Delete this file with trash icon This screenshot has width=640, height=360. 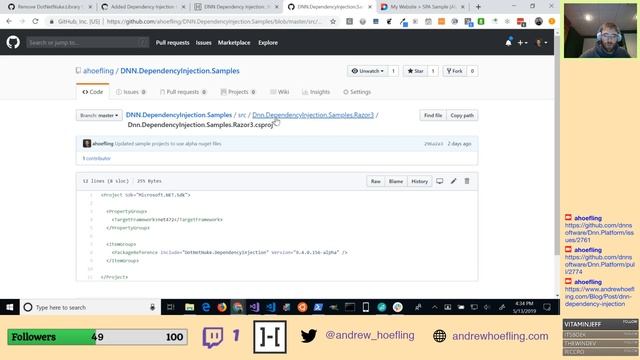467,181
